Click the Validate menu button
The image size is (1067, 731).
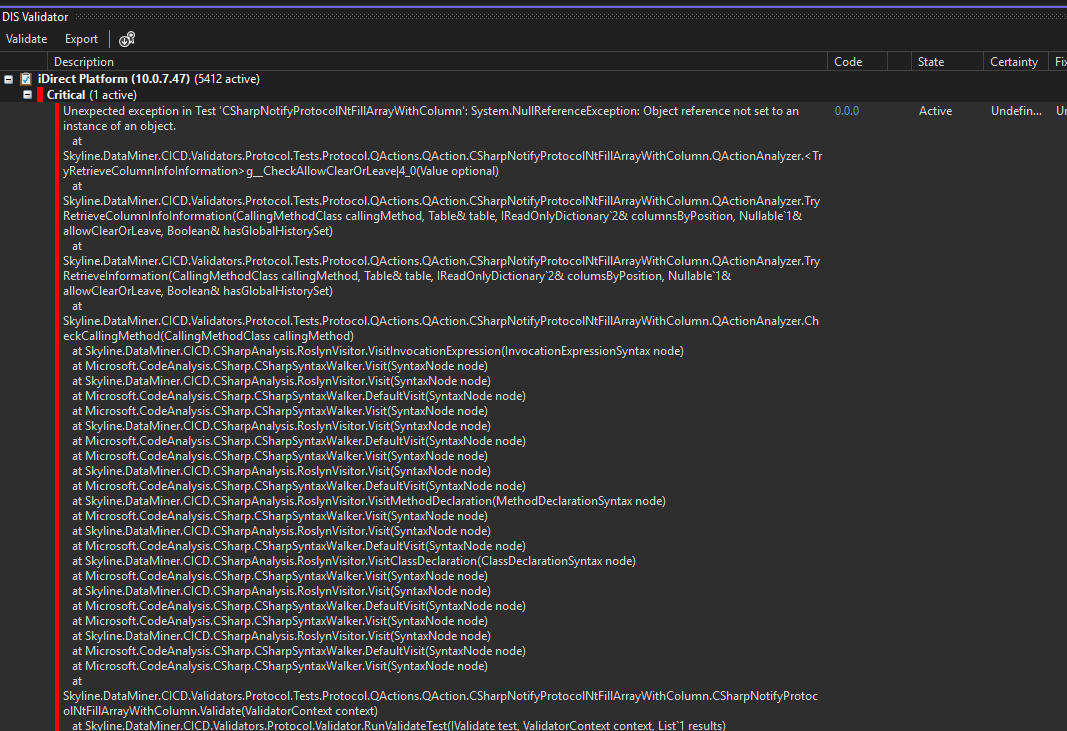pos(27,39)
